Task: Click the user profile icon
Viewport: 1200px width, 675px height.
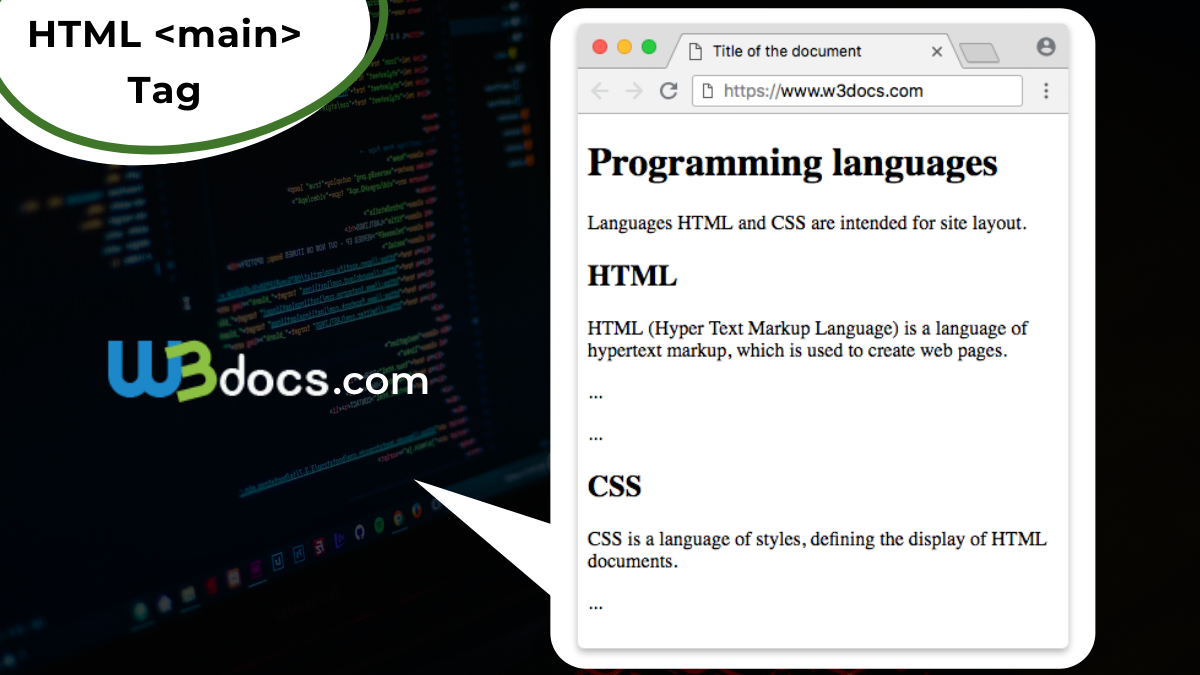Action: [1046, 47]
